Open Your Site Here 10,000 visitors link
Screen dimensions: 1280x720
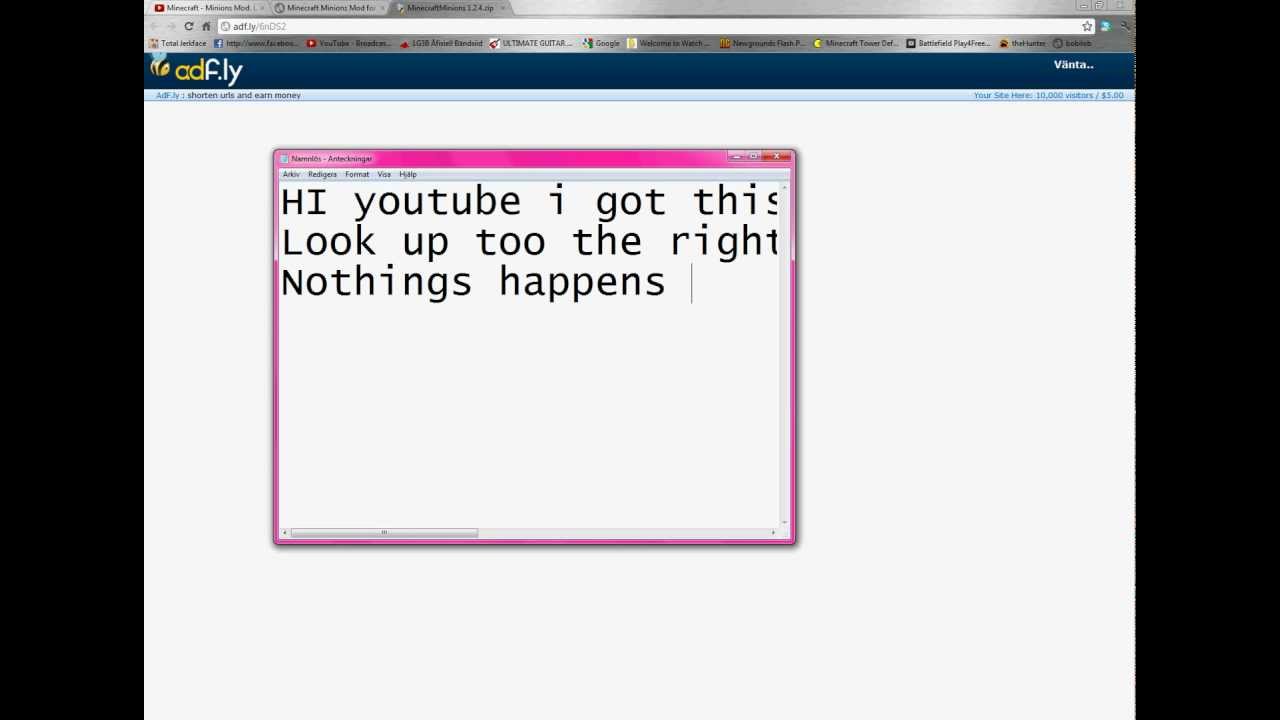[1048, 95]
